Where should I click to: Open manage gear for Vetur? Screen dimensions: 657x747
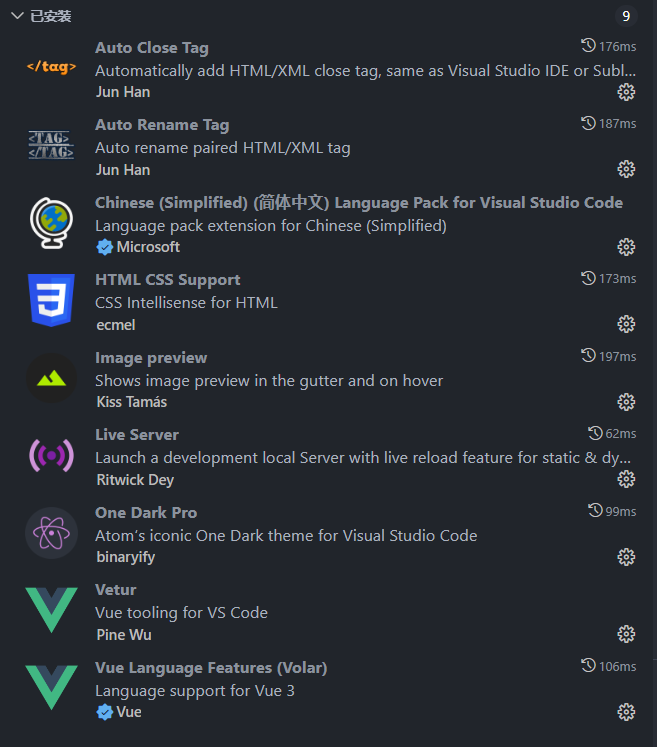point(626,634)
